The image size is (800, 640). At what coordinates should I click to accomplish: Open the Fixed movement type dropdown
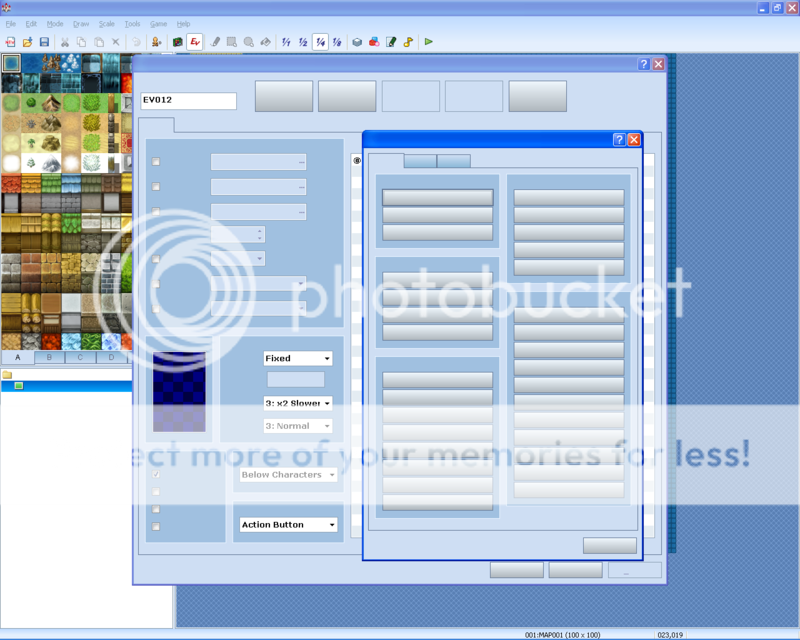(298, 358)
